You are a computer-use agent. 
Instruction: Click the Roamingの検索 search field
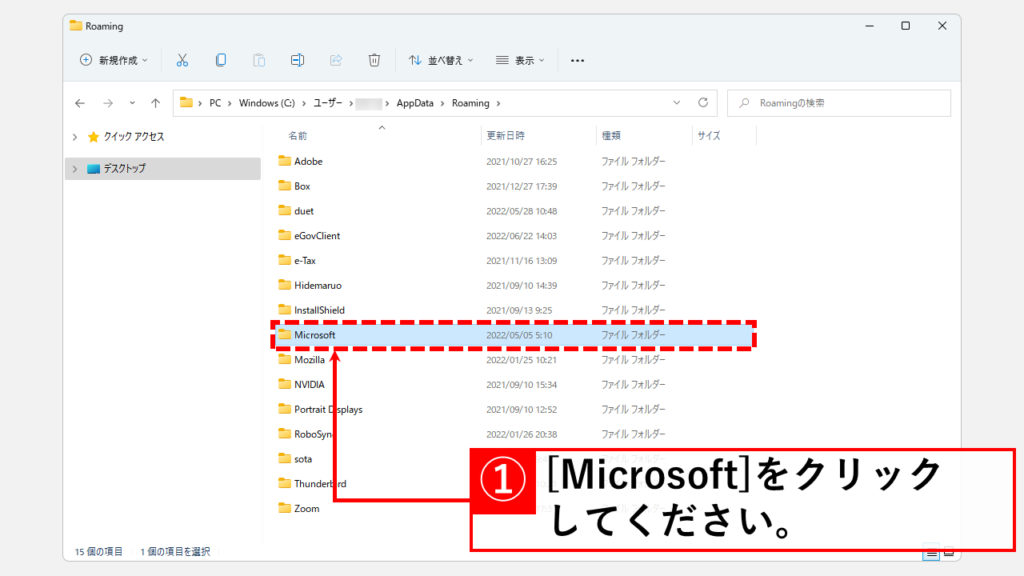point(845,103)
